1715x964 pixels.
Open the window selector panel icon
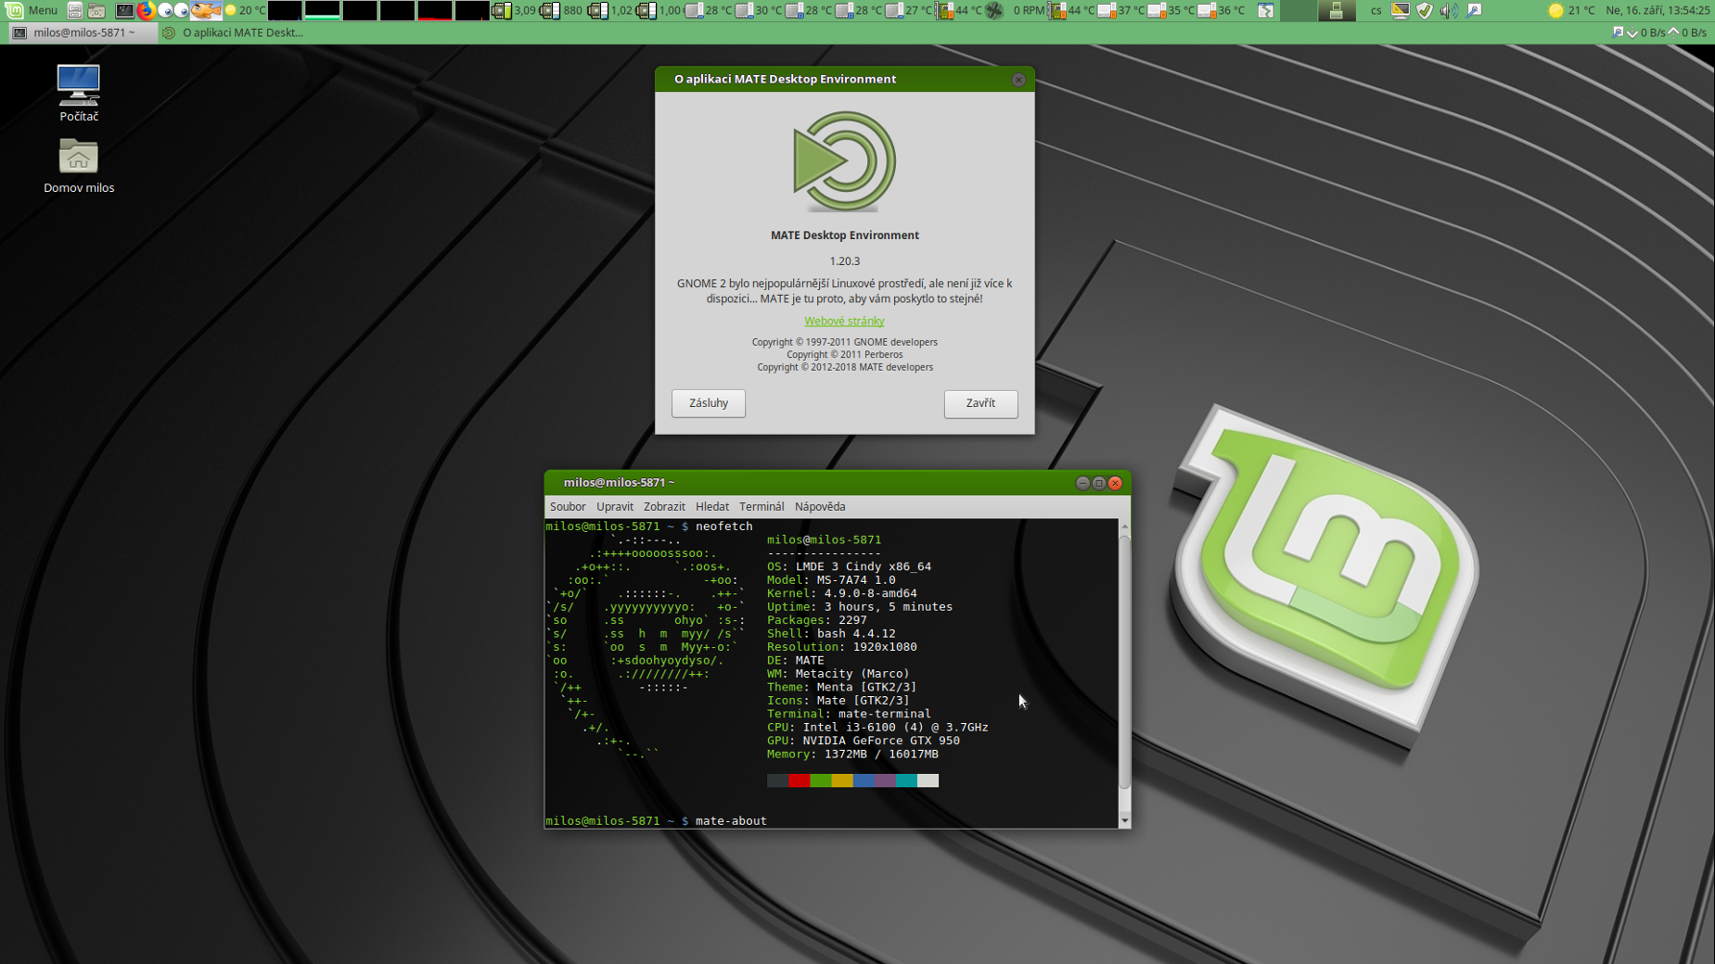[x=1266, y=10]
